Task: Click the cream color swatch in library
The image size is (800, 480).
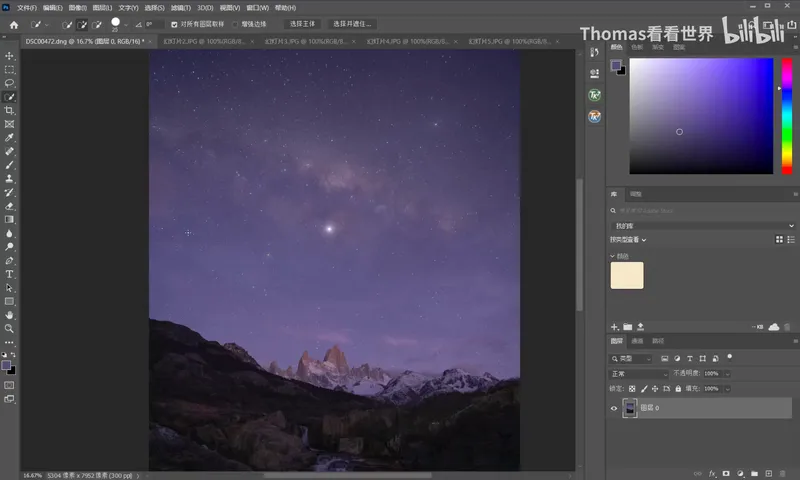Action: [627, 275]
